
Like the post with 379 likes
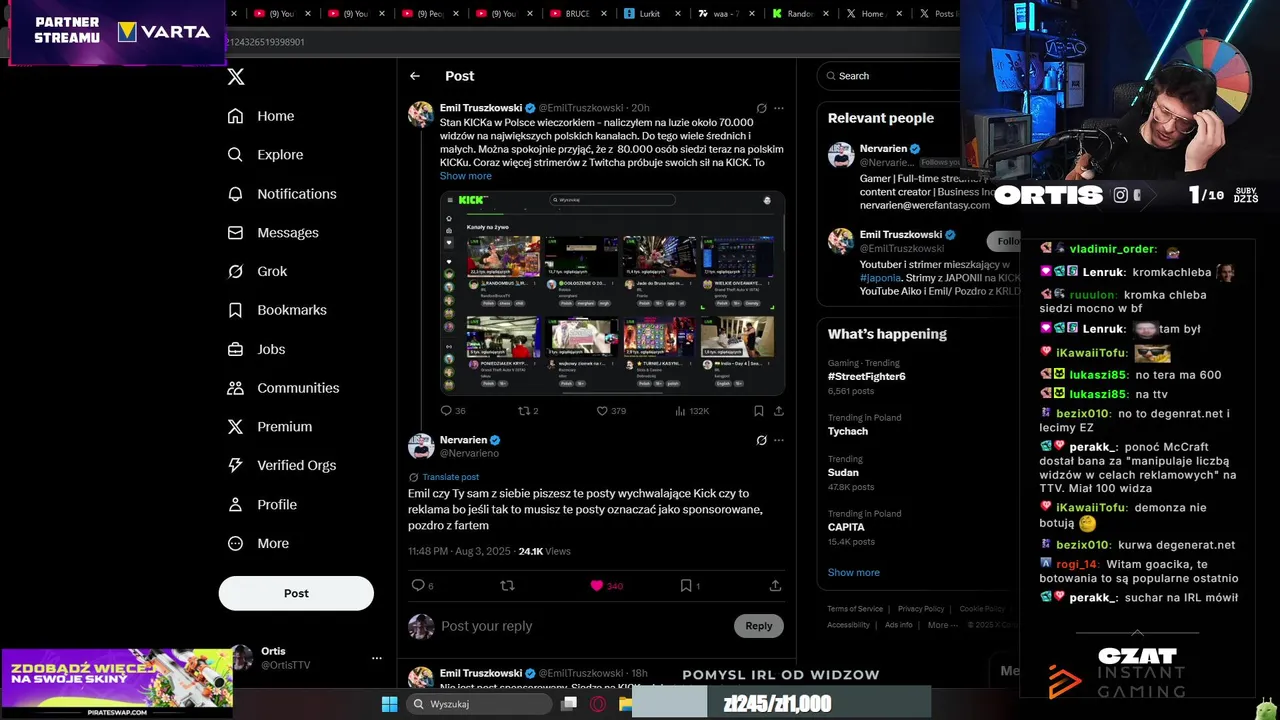602,410
